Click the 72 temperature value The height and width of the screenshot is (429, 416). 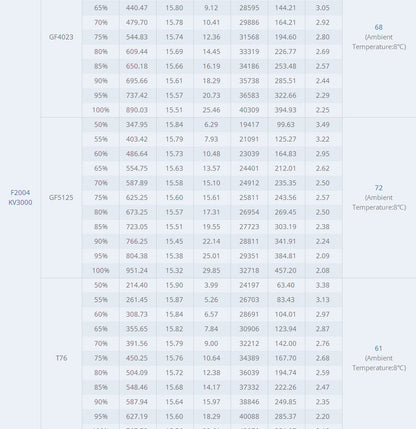coord(378,188)
